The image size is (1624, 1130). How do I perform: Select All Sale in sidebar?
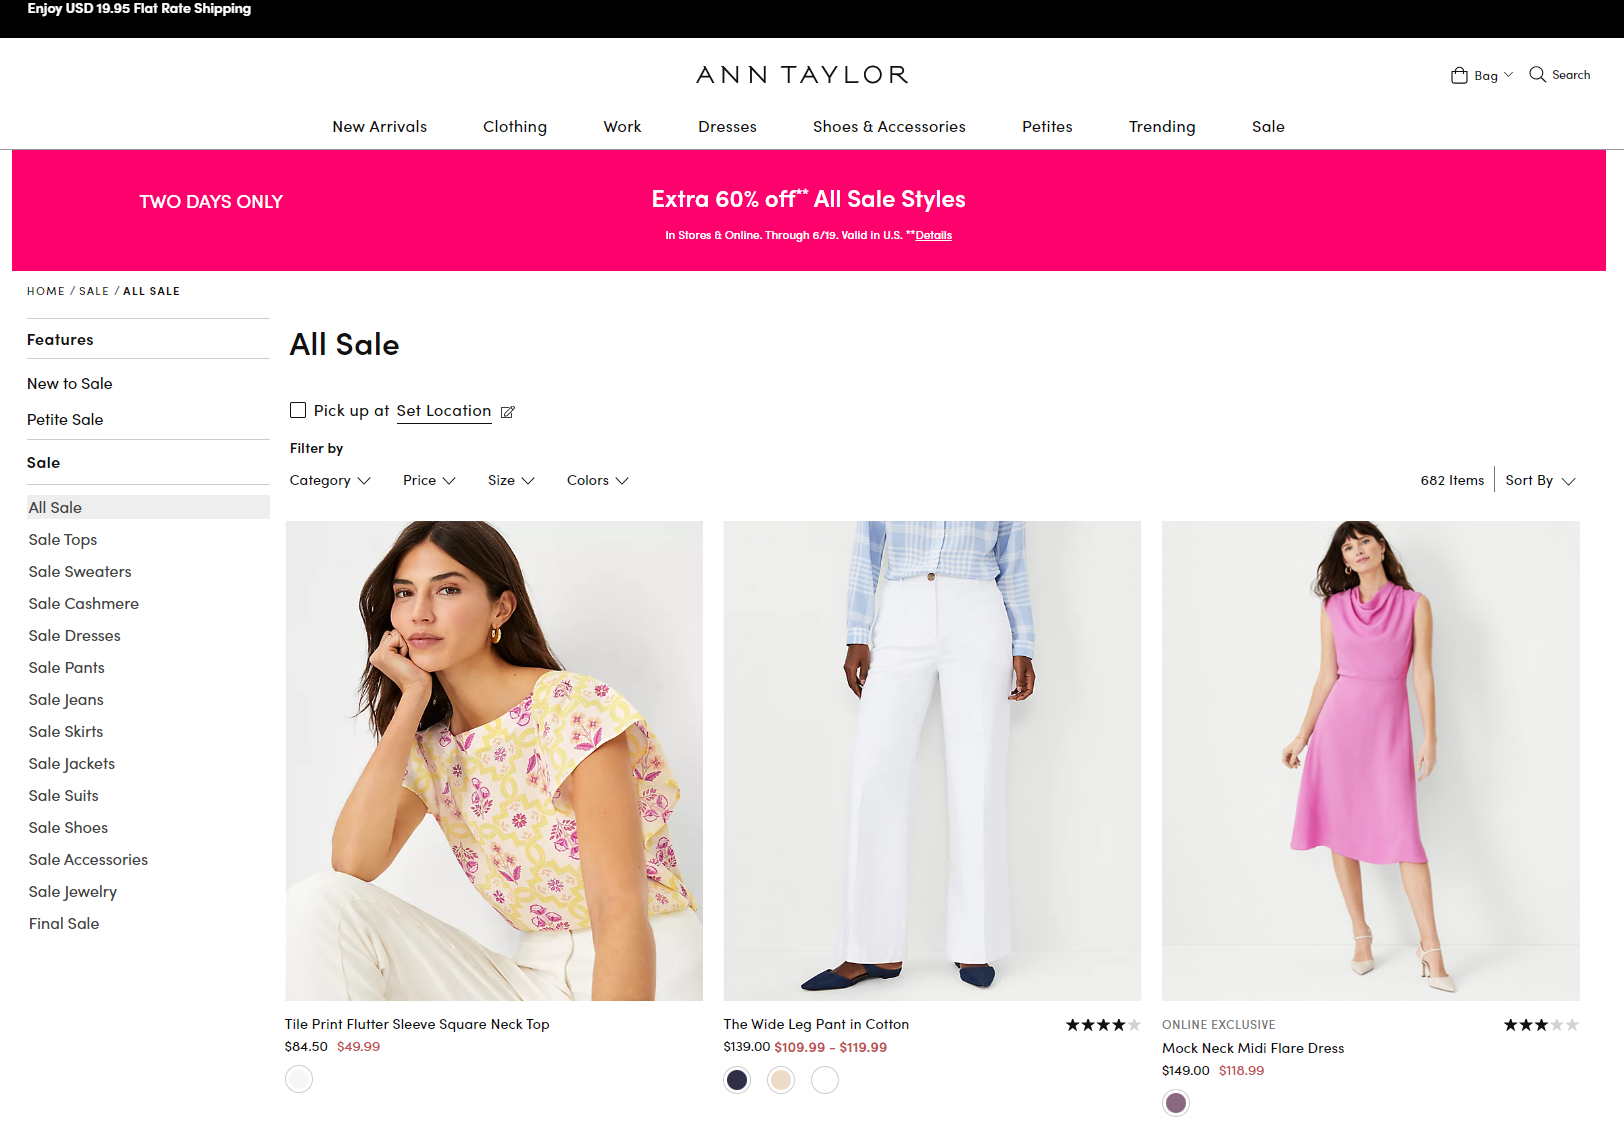[x=148, y=507]
